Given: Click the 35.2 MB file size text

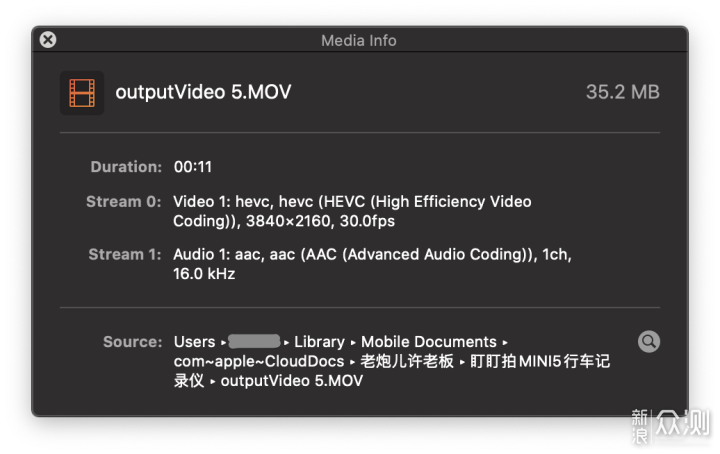Looking at the screenshot, I should click(623, 92).
